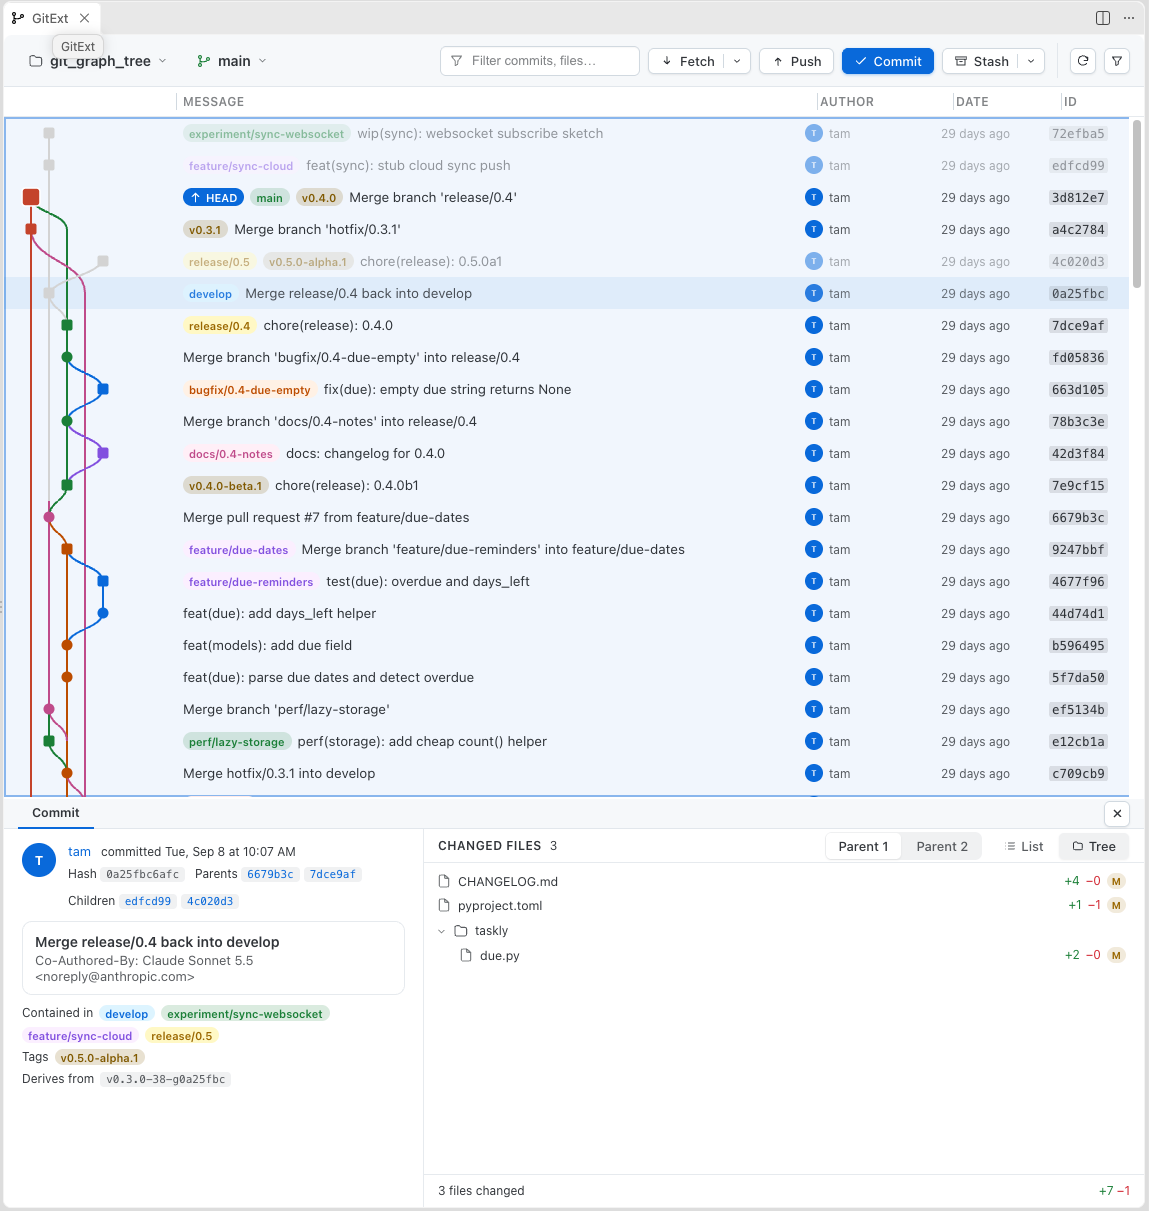Open the filter funnel icon button

click(x=1117, y=61)
